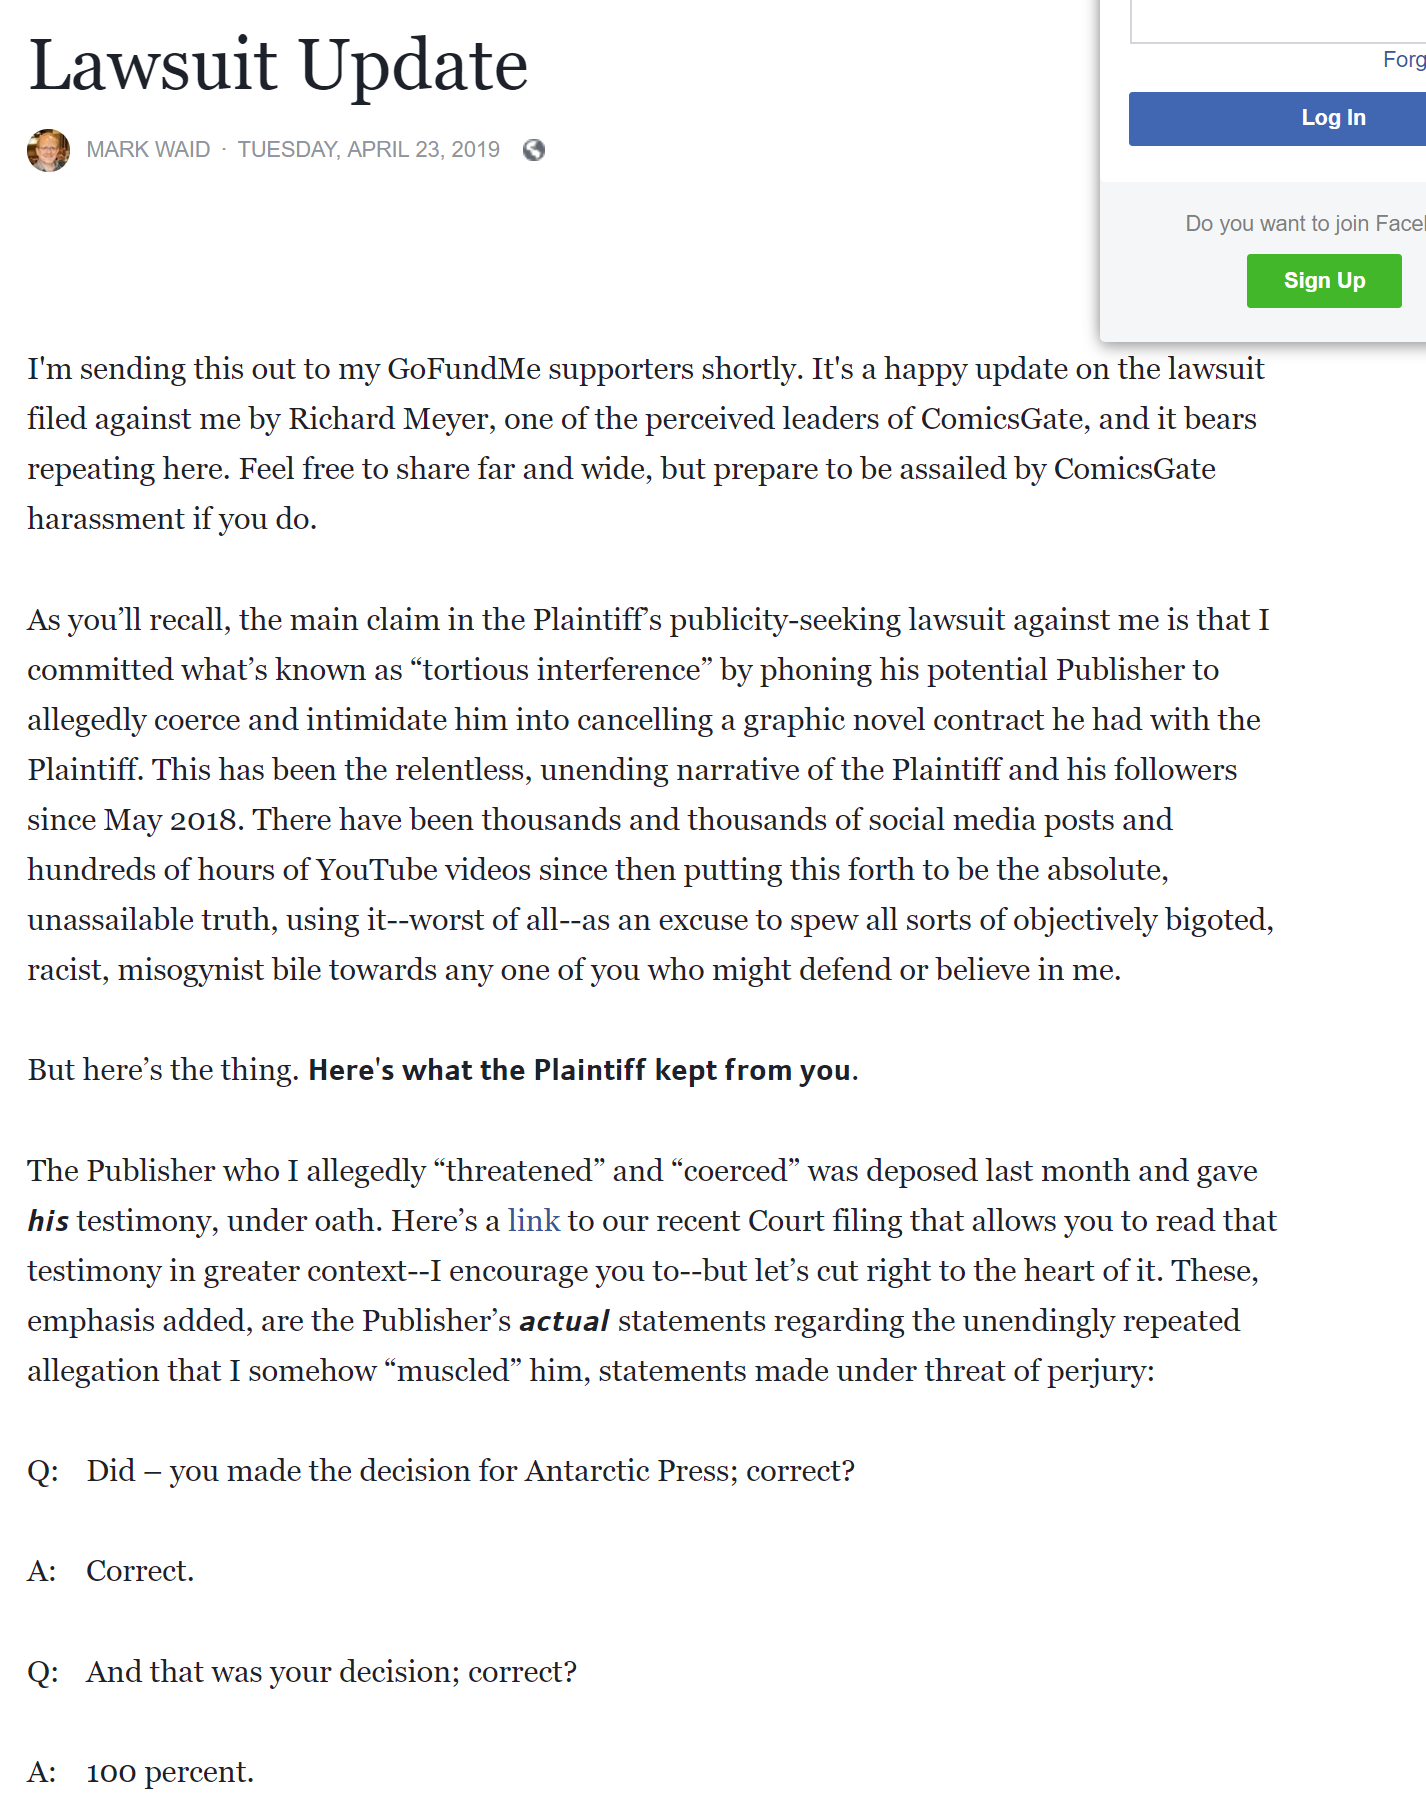Click the answer line '100 percent.'
This screenshot has width=1426, height=1806.
pyautogui.click(x=141, y=1772)
